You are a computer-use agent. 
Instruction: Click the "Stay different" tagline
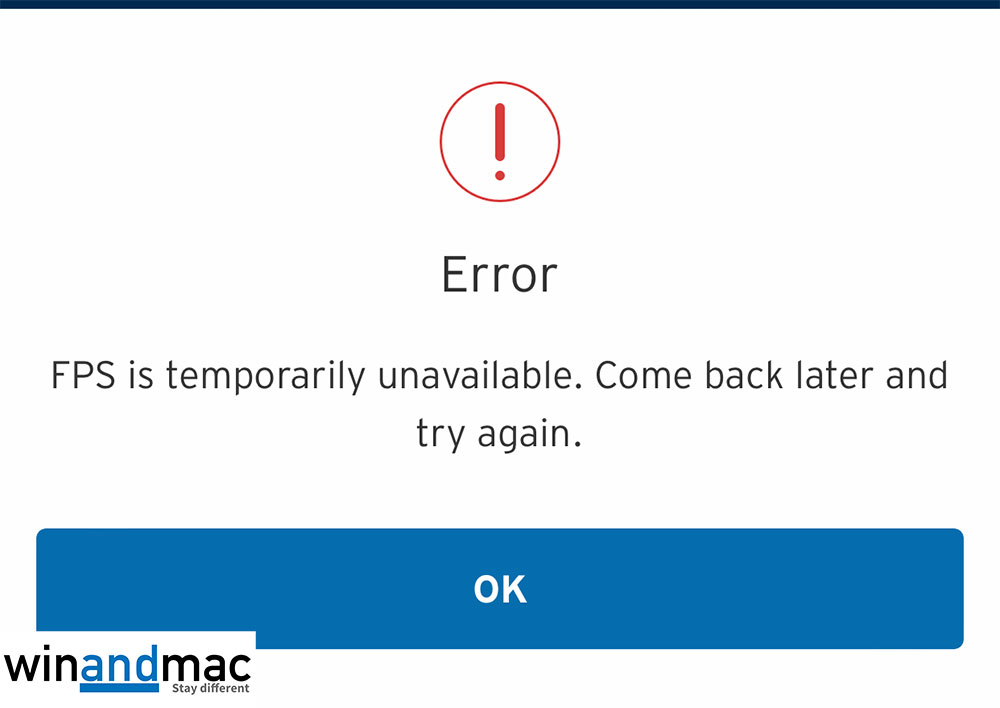pos(210,688)
